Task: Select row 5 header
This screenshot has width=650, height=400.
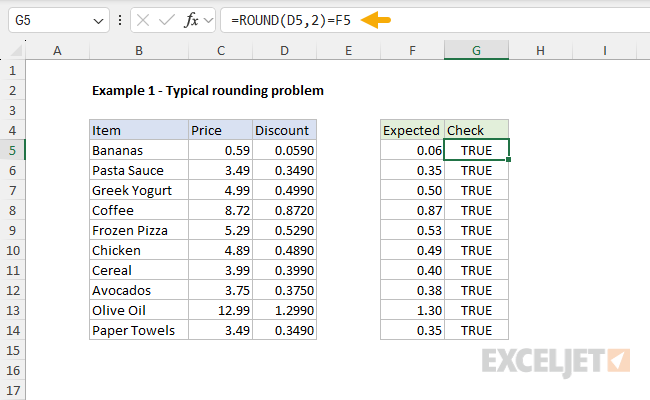Action: pyautogui.click(x=12, y=150)
